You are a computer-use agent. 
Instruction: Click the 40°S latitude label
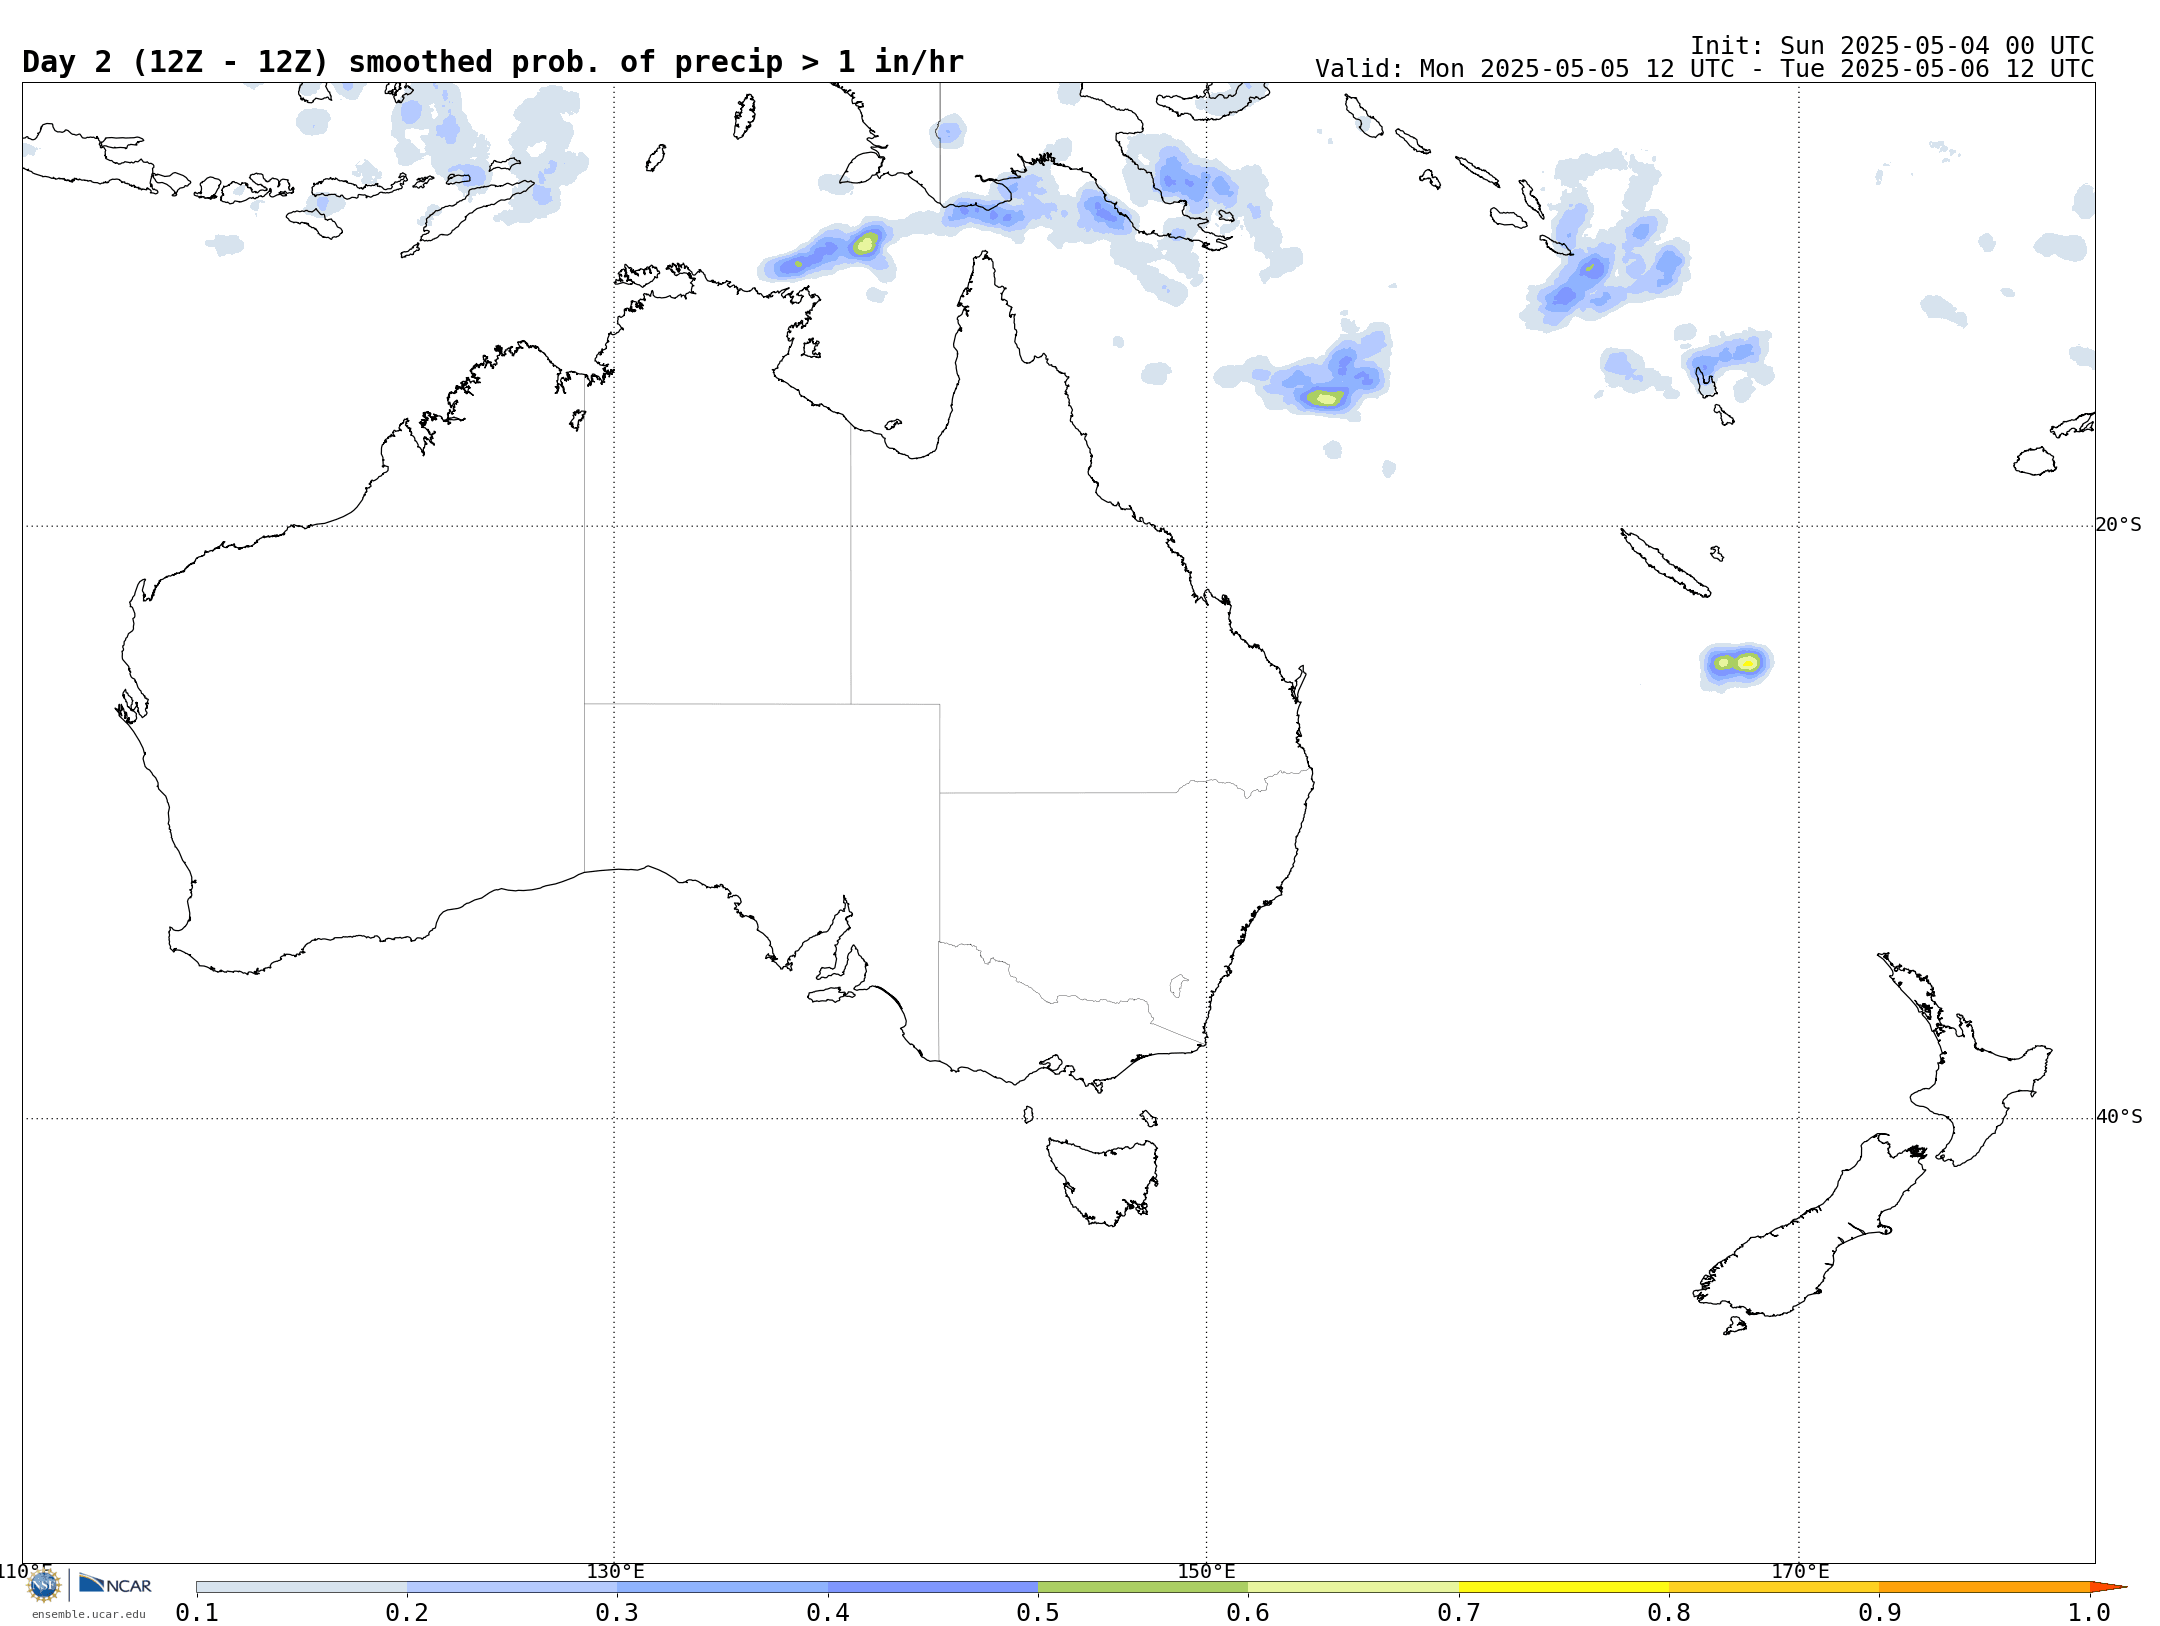(2119, 1117)
